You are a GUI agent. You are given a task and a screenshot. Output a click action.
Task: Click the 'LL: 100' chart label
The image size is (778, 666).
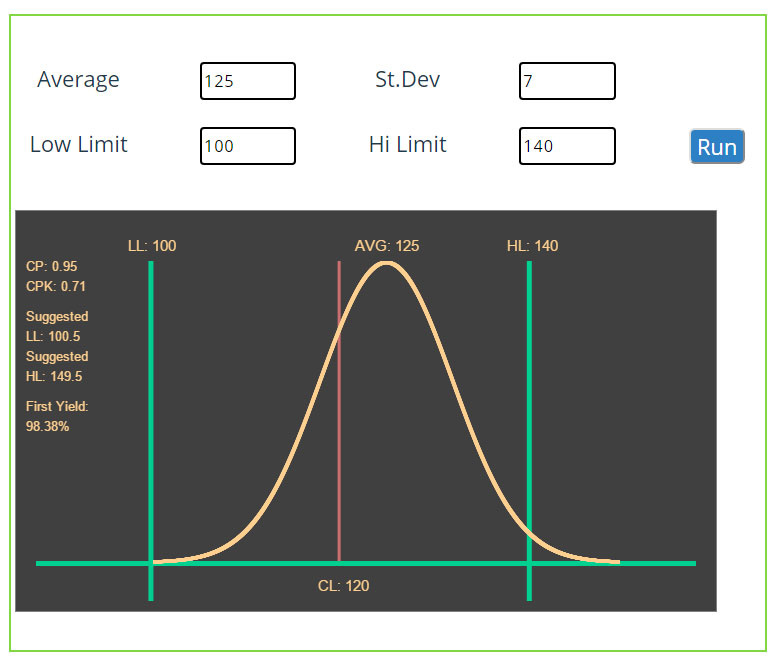152,246
